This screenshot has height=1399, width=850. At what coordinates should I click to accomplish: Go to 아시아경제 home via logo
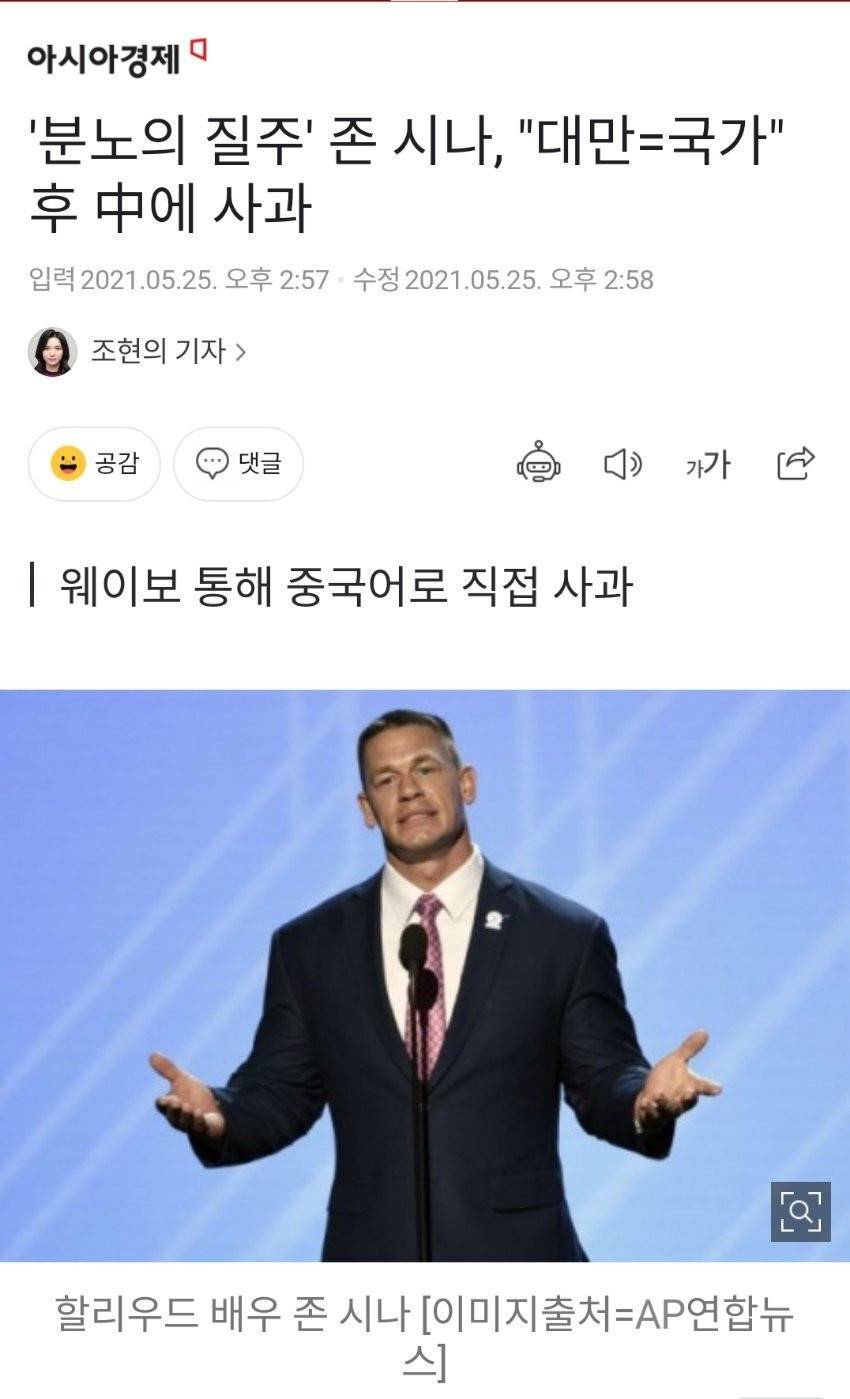(117, 58)
